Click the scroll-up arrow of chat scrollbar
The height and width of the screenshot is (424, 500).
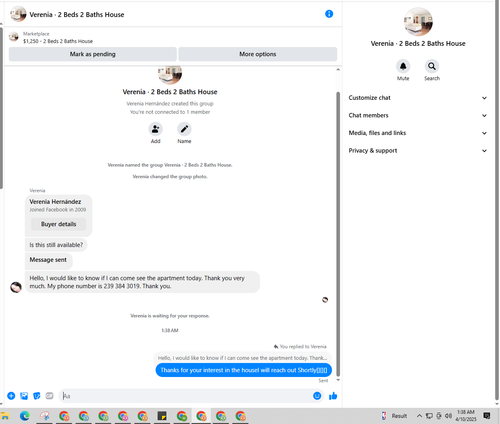(338, 70)
